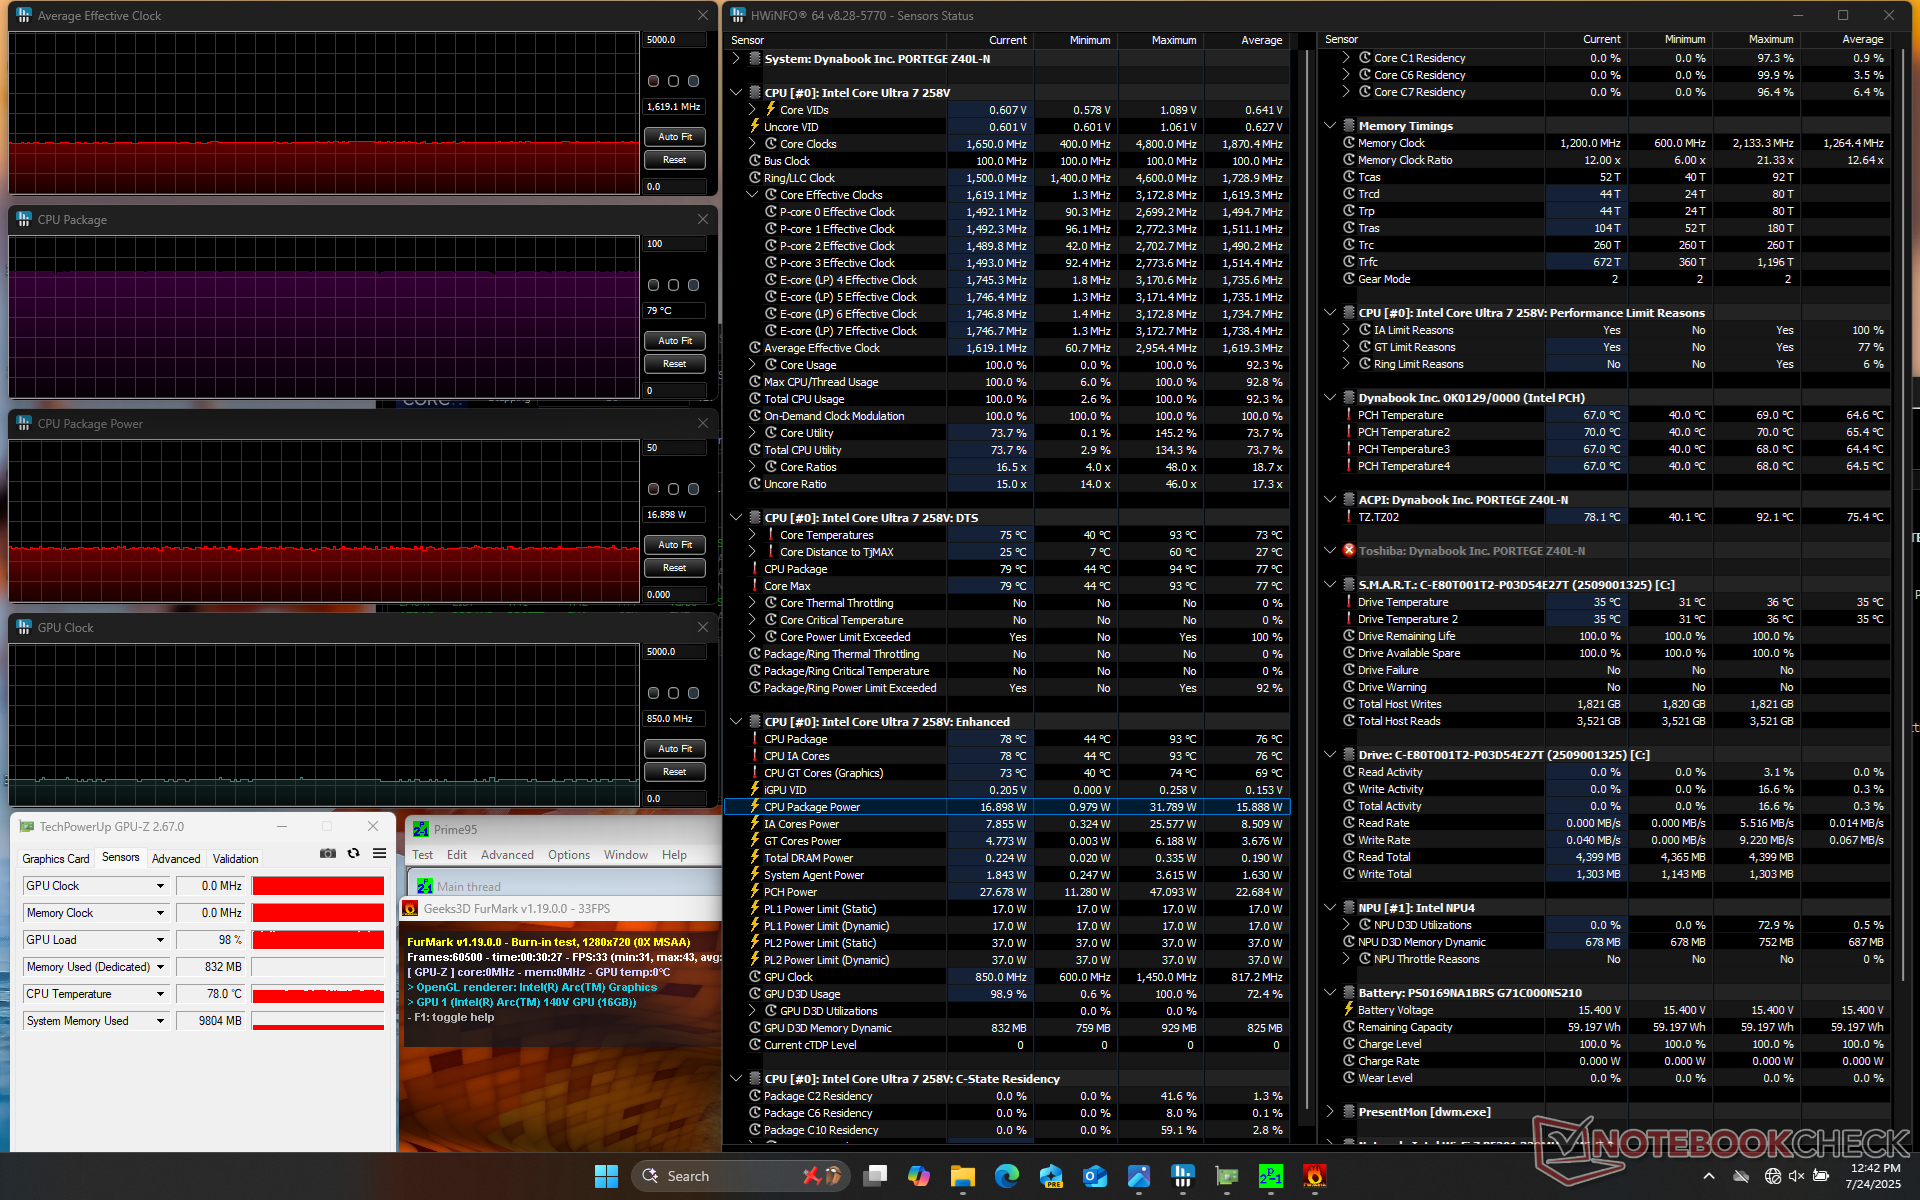Click Reset in Average Effective Clock graph
Viewport: 1920px width, 1200px height.
tap(675, 160)
